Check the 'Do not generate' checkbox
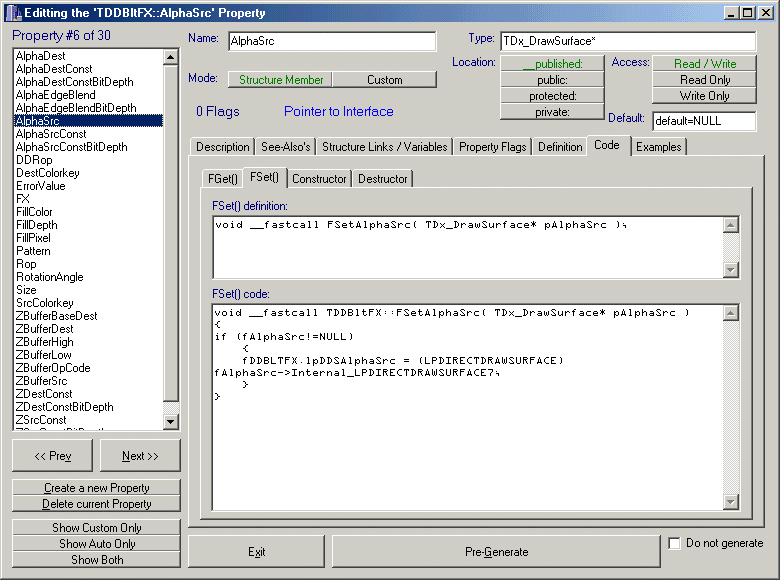The image size is (780, 580). [675, 544]
